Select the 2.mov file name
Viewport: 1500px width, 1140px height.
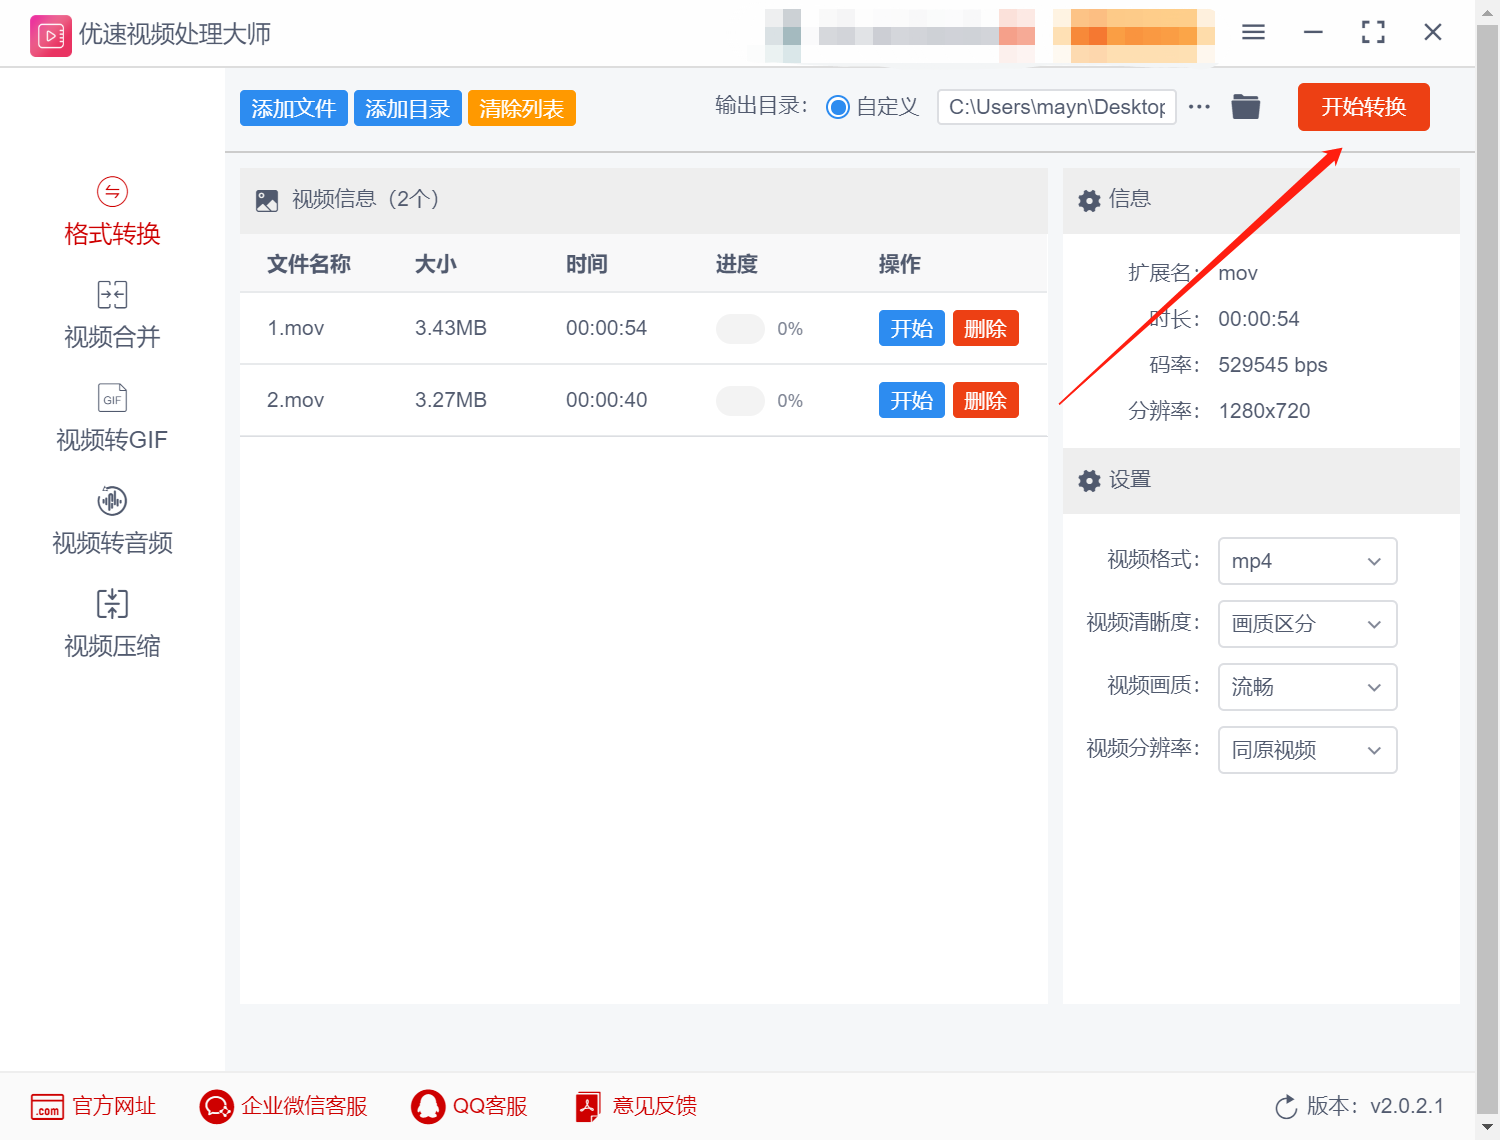296,400
